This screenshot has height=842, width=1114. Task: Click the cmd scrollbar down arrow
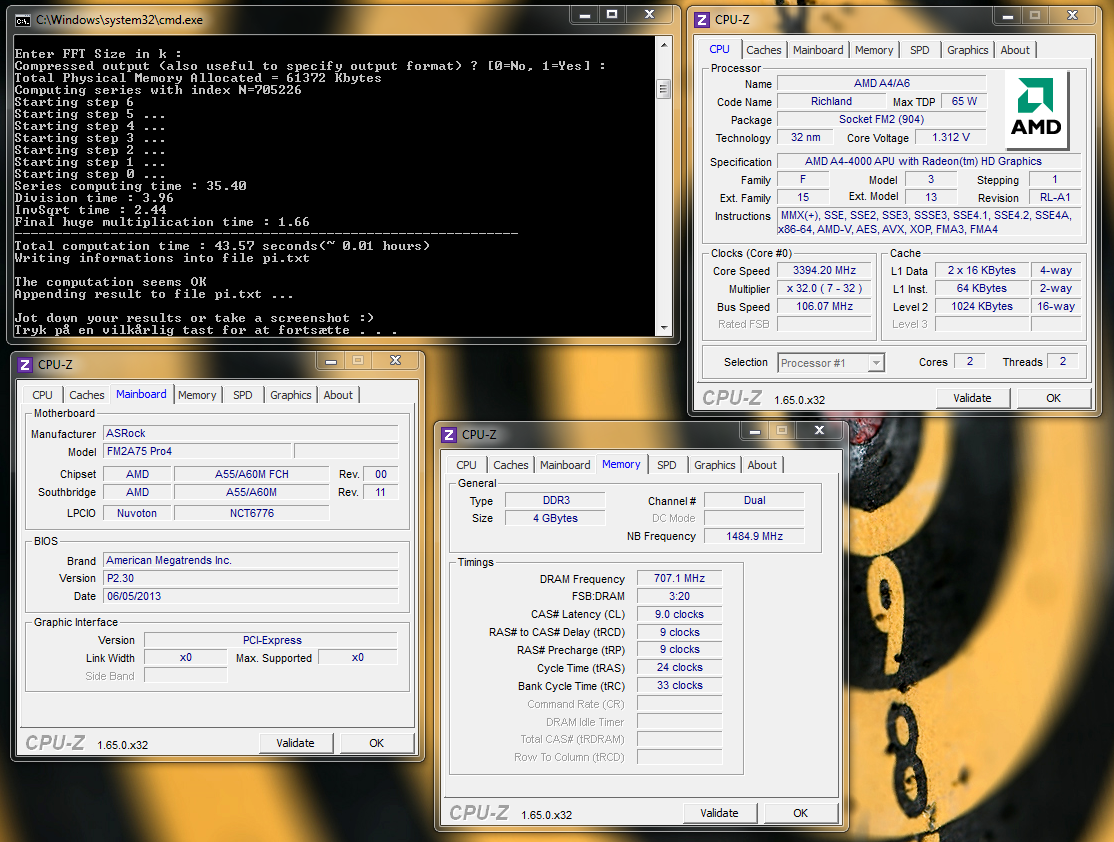664,328
